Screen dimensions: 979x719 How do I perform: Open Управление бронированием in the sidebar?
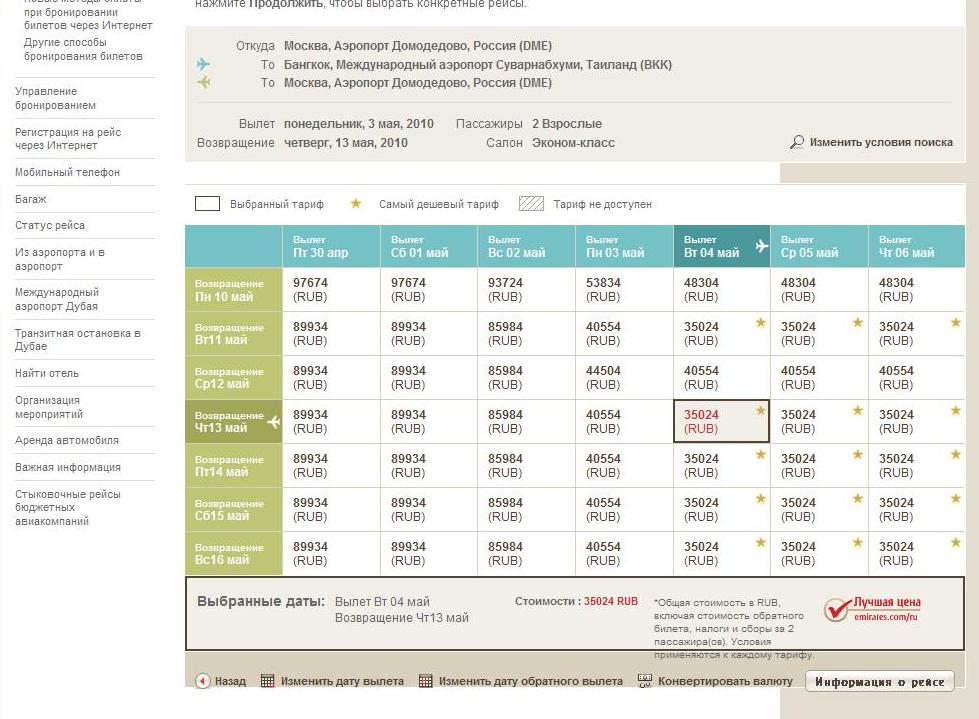click(x=56, y=98)
